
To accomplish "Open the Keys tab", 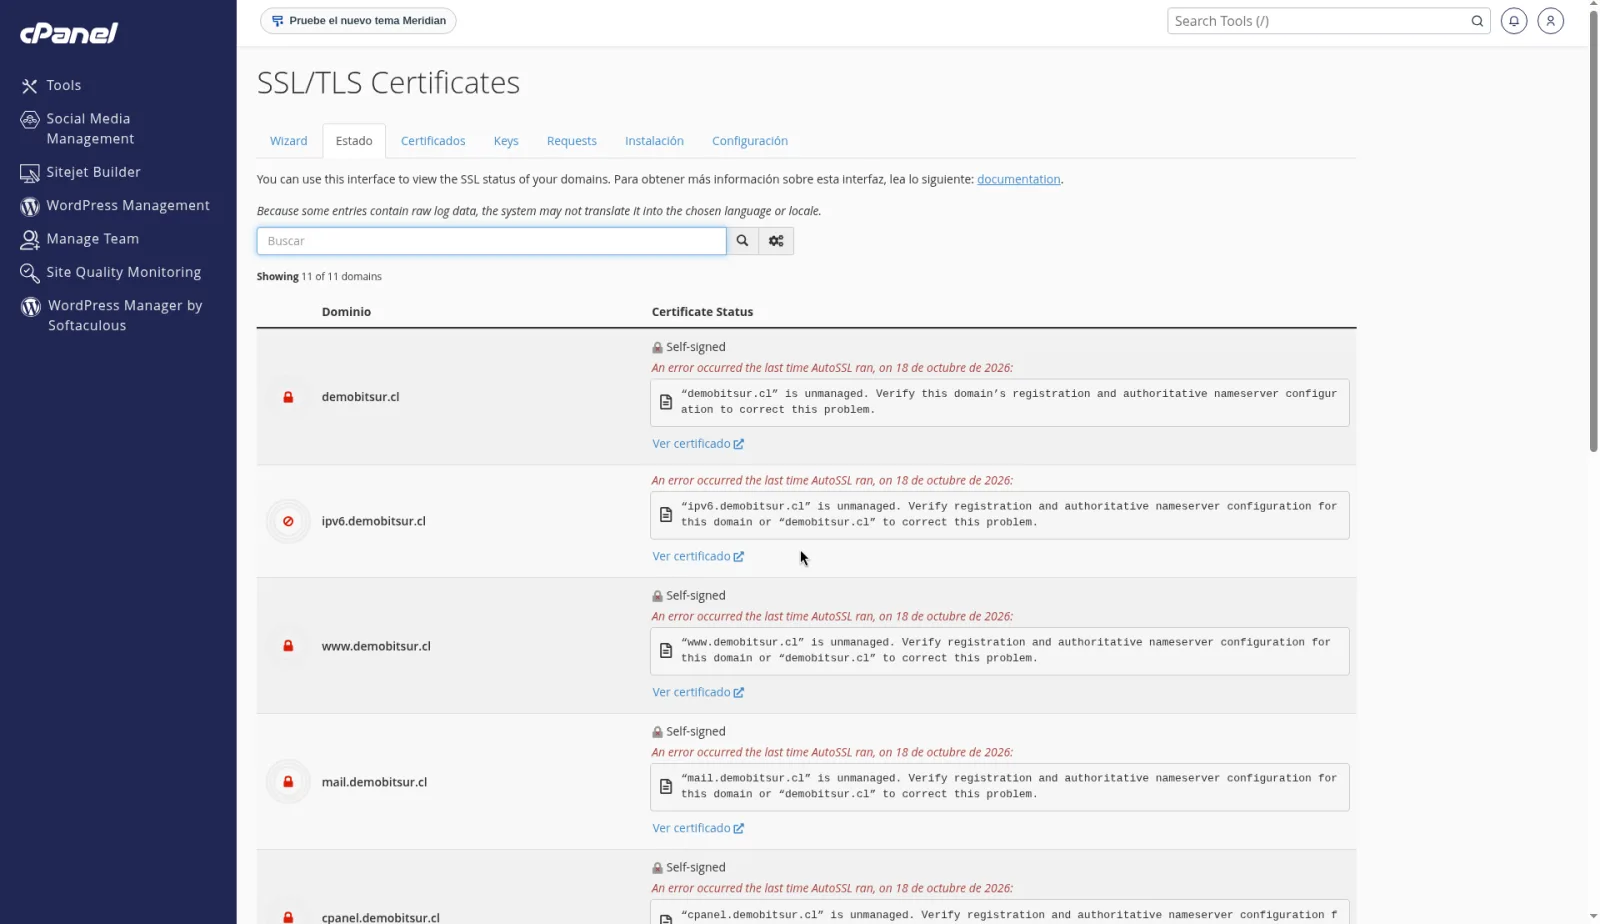I will 506,141.
